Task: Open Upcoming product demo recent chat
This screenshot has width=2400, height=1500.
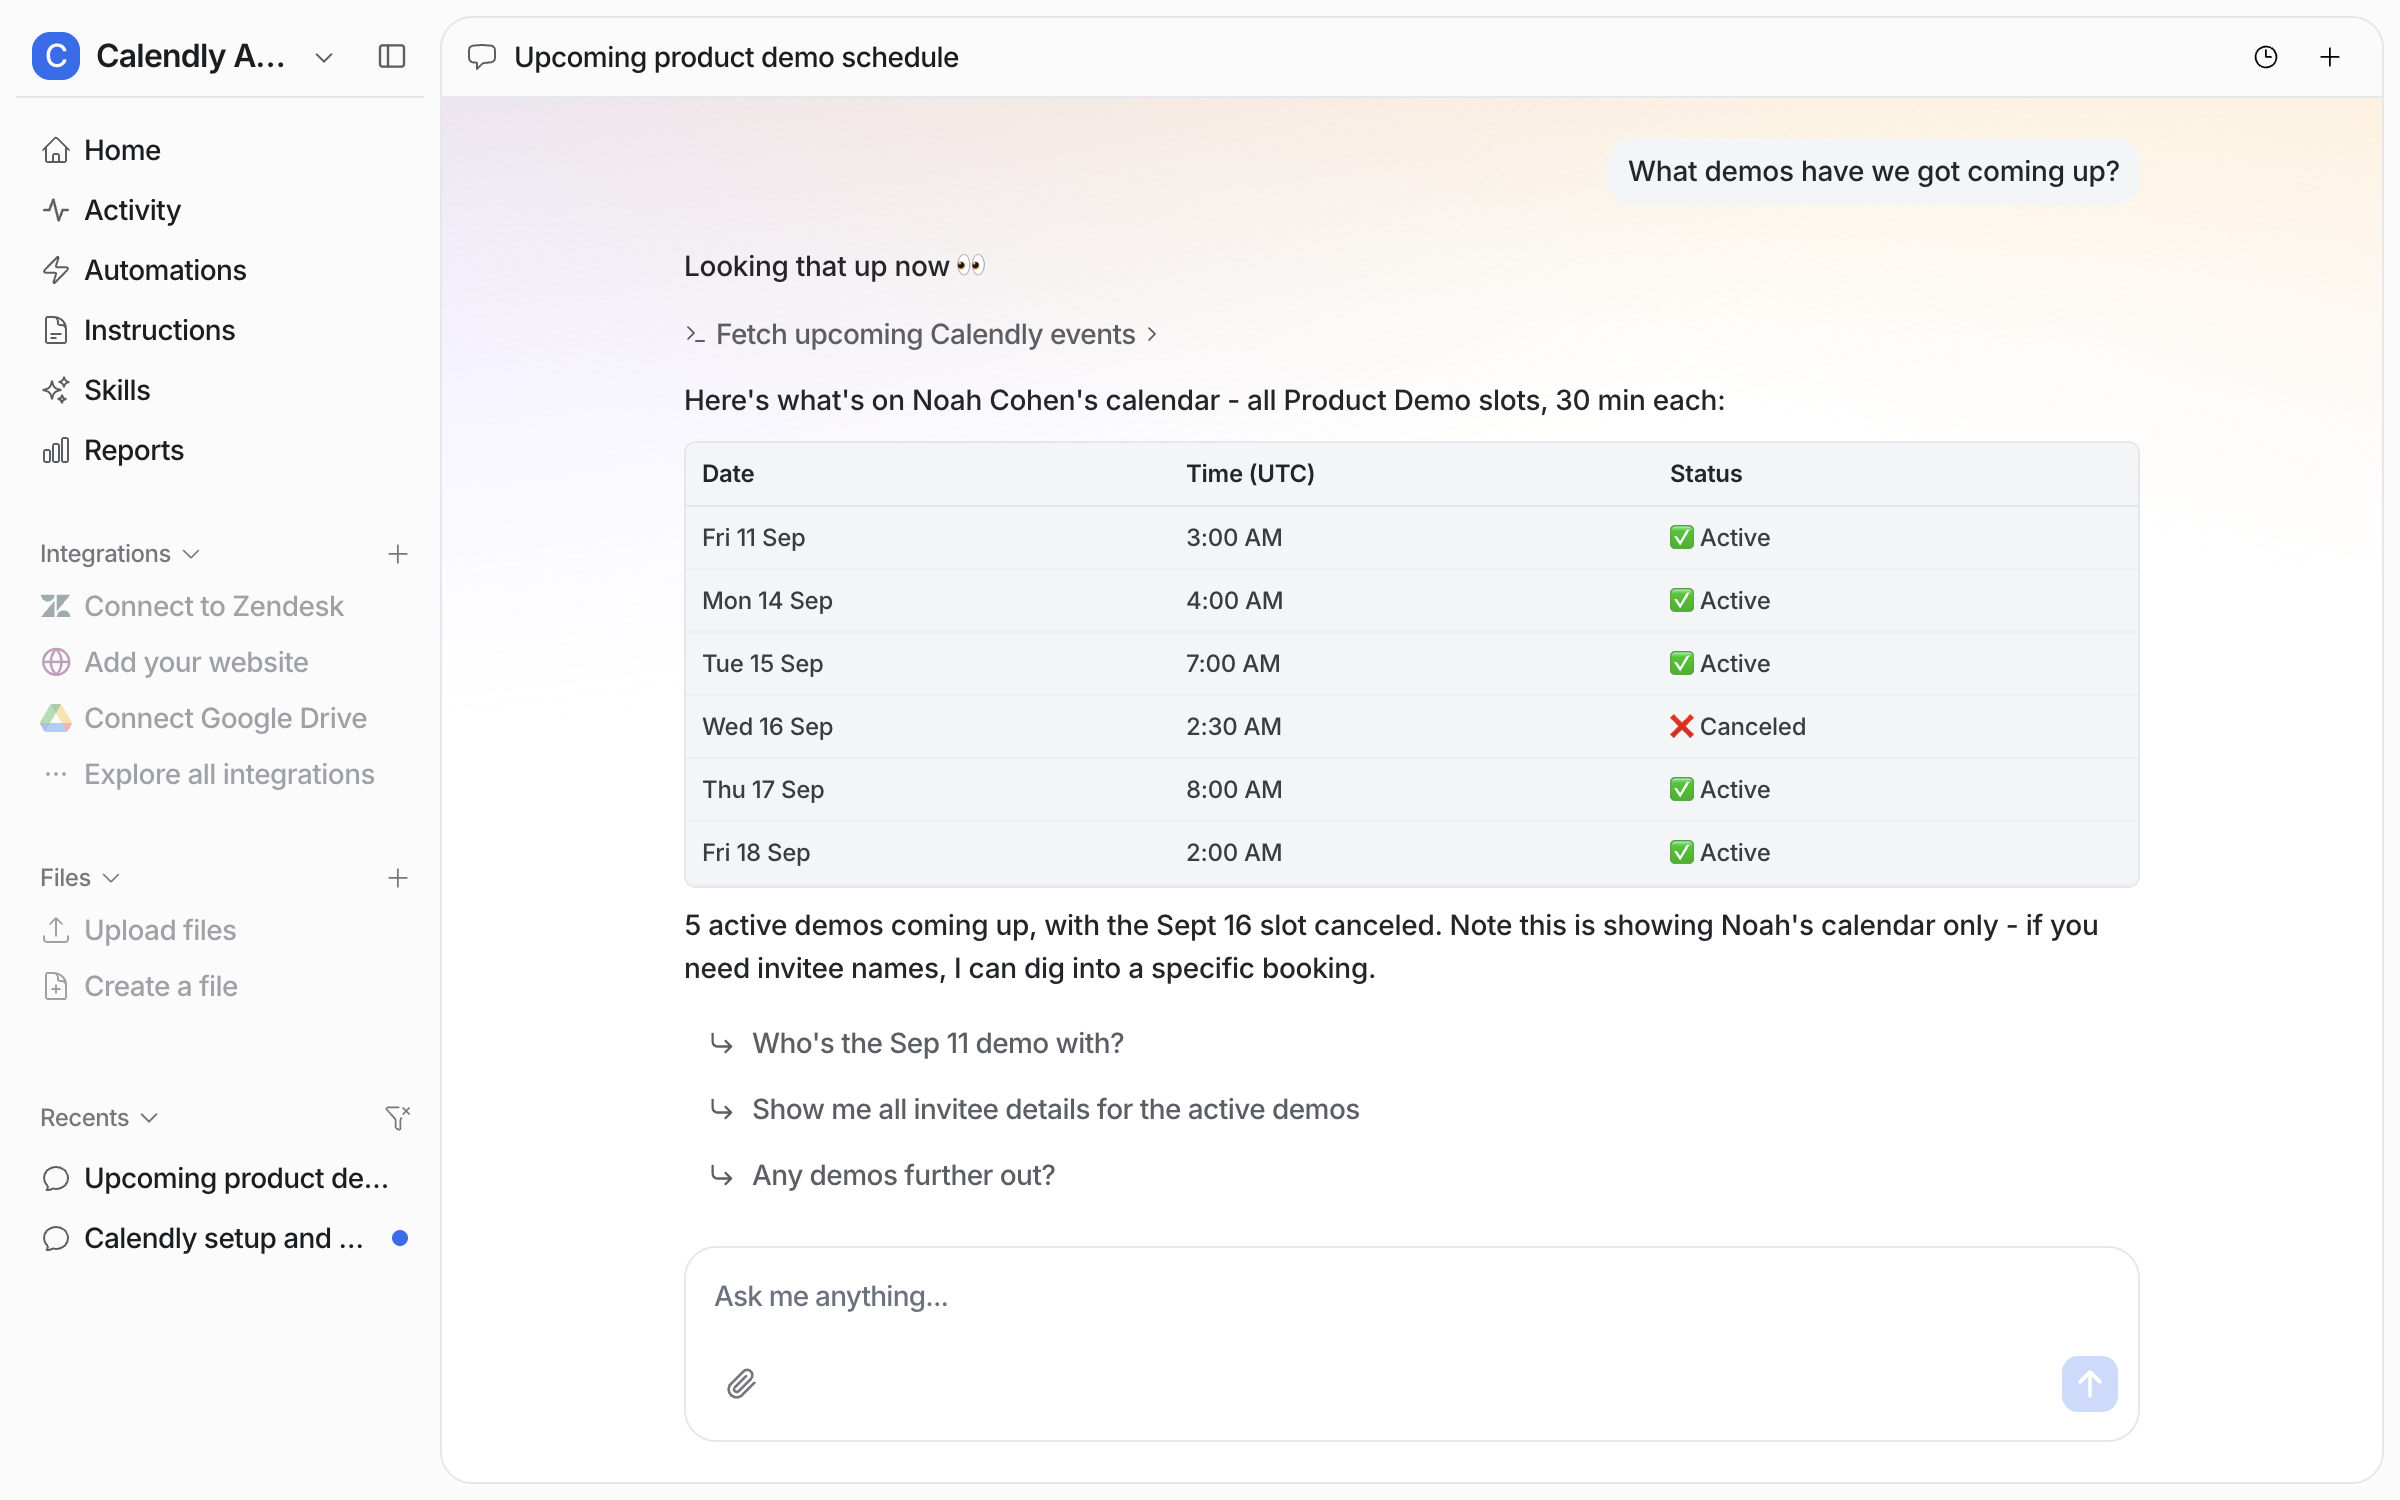Action: coord(220,1178)
